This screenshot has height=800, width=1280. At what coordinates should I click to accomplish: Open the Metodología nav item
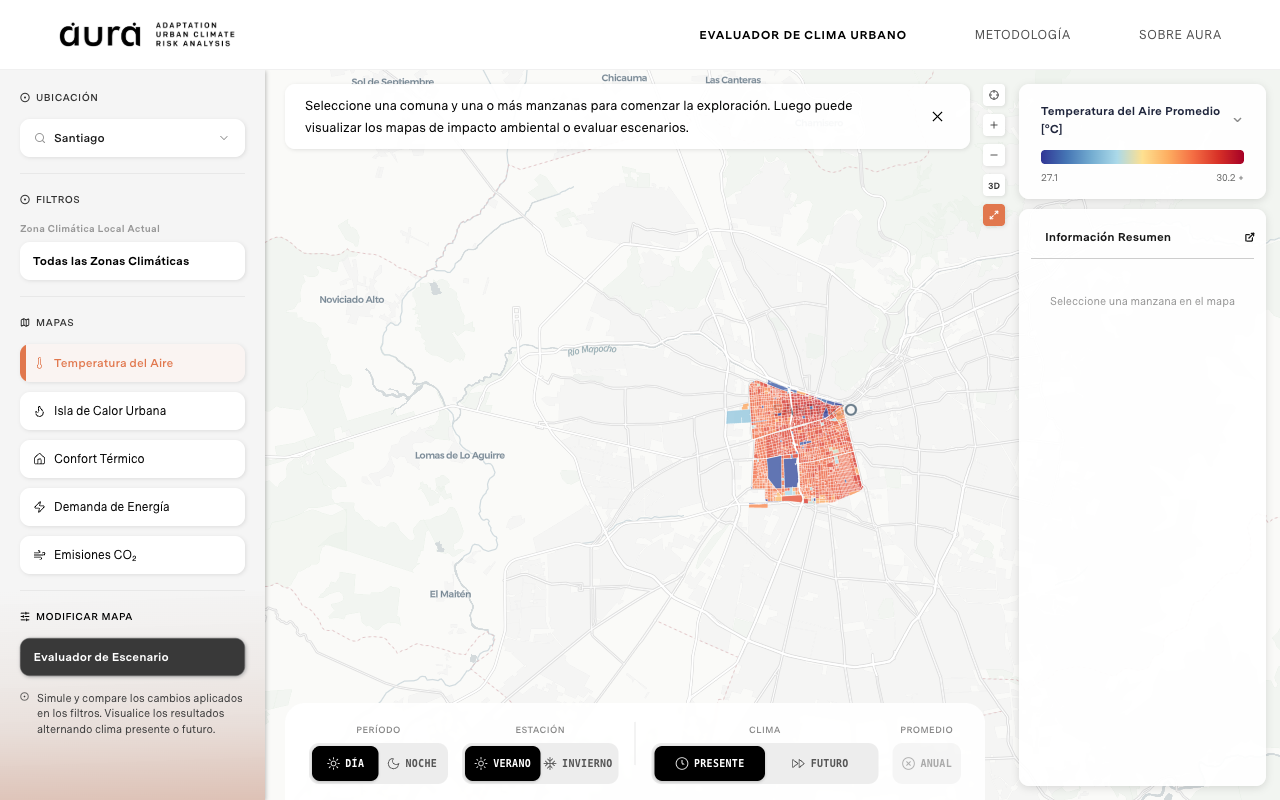tap(1022, 35)
